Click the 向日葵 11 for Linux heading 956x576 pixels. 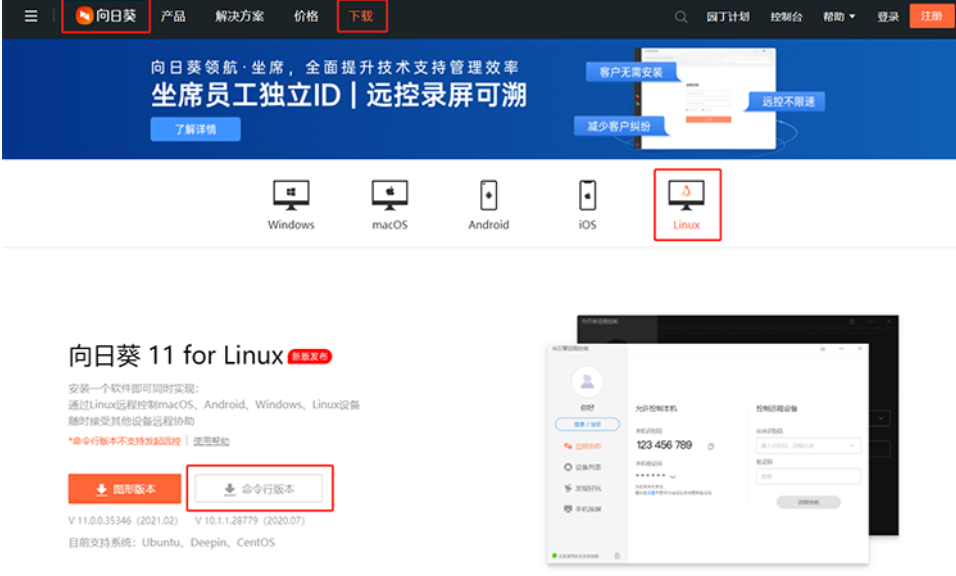tap(176, 355)
